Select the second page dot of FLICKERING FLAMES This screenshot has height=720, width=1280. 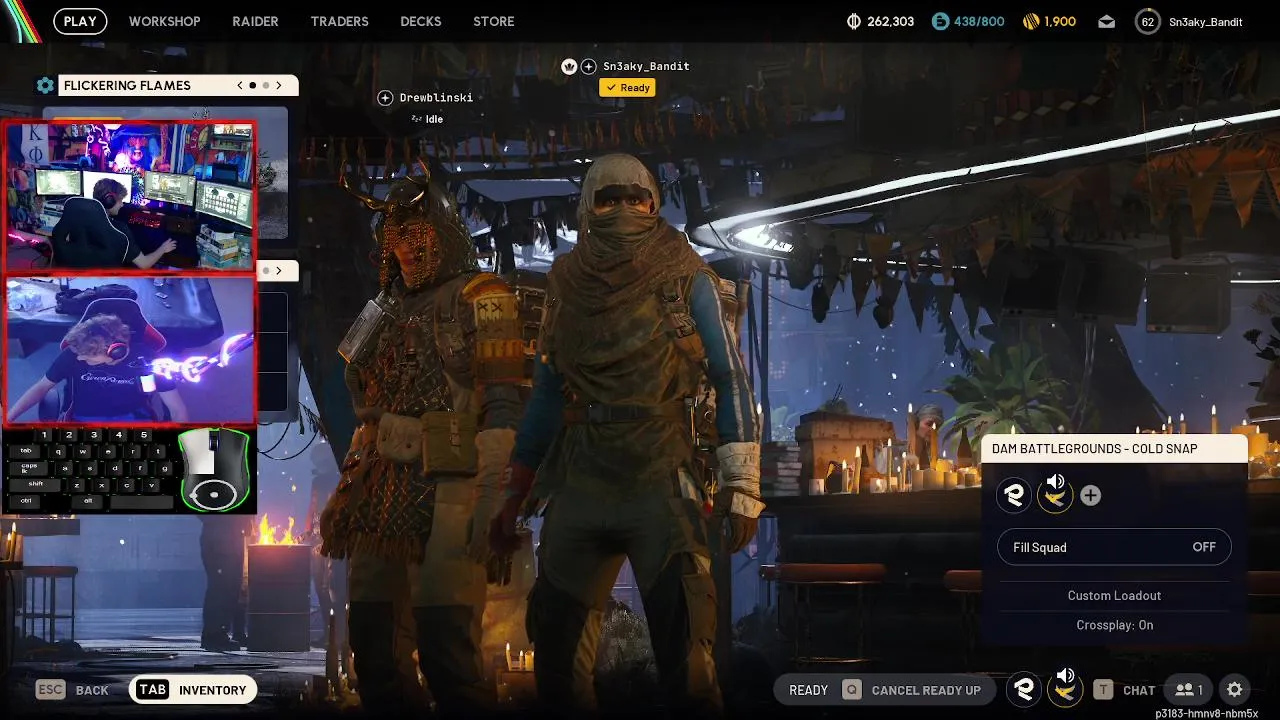(x=266, y=85)
